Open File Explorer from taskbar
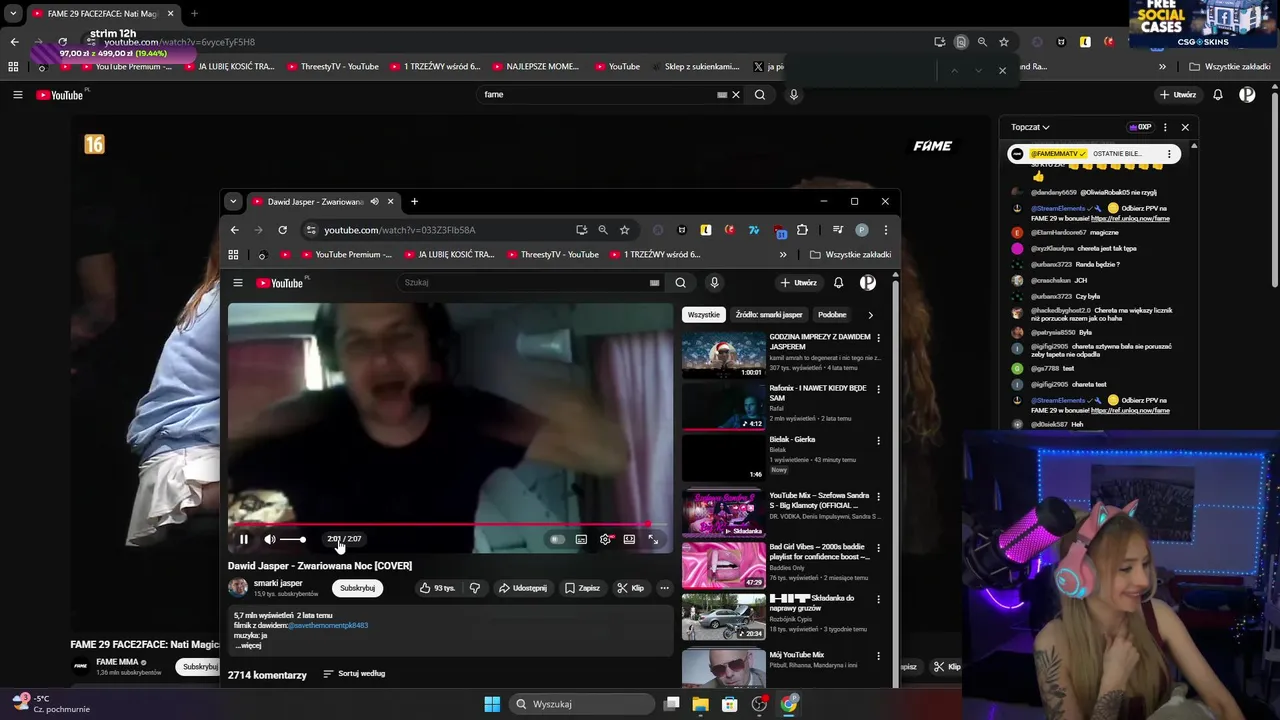The image size is (1280, 720). pos(701,704)
